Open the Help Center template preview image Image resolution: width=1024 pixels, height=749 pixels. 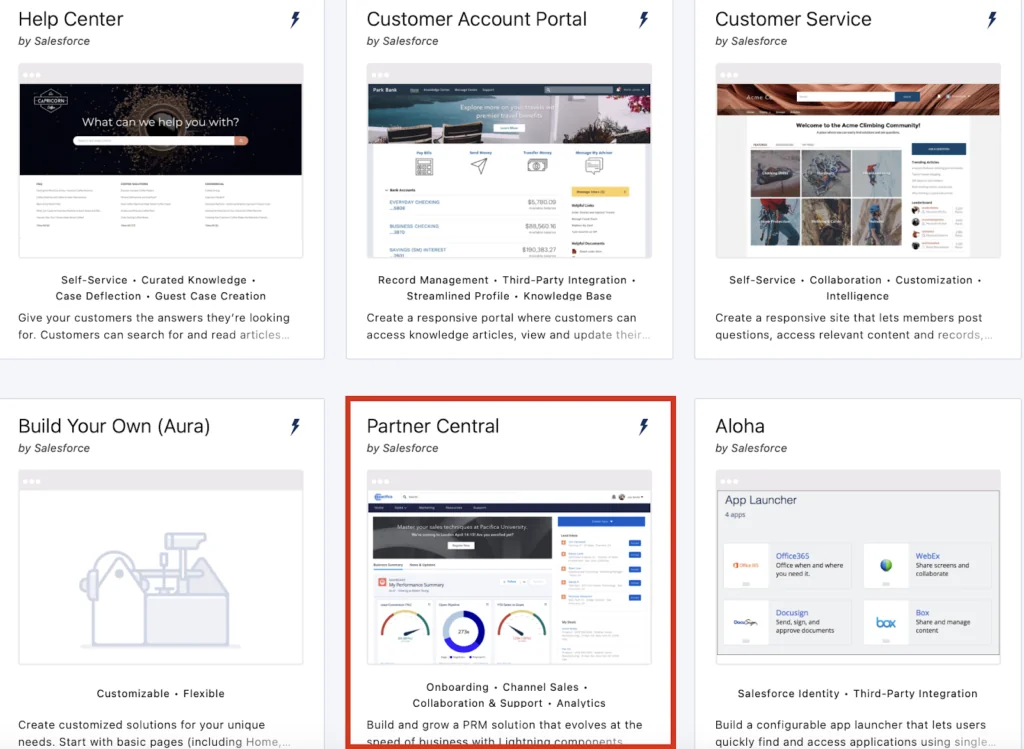click(x=161, y=161)
